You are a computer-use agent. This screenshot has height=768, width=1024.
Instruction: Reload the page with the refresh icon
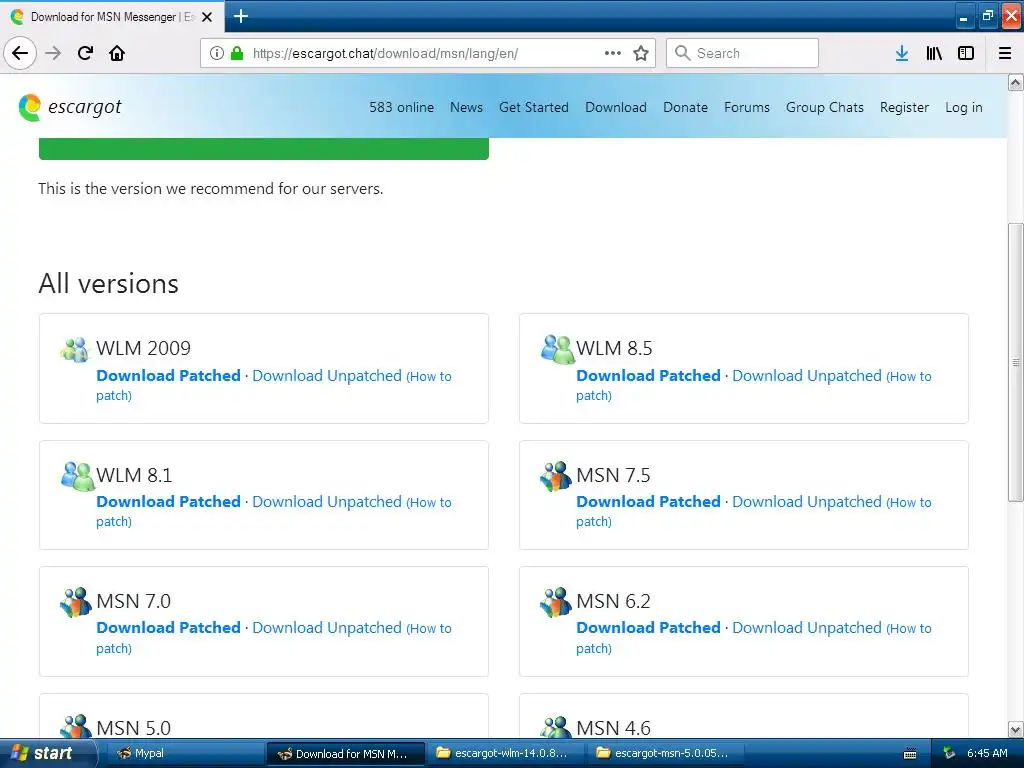pyautogui.click(x=85, y=53)
